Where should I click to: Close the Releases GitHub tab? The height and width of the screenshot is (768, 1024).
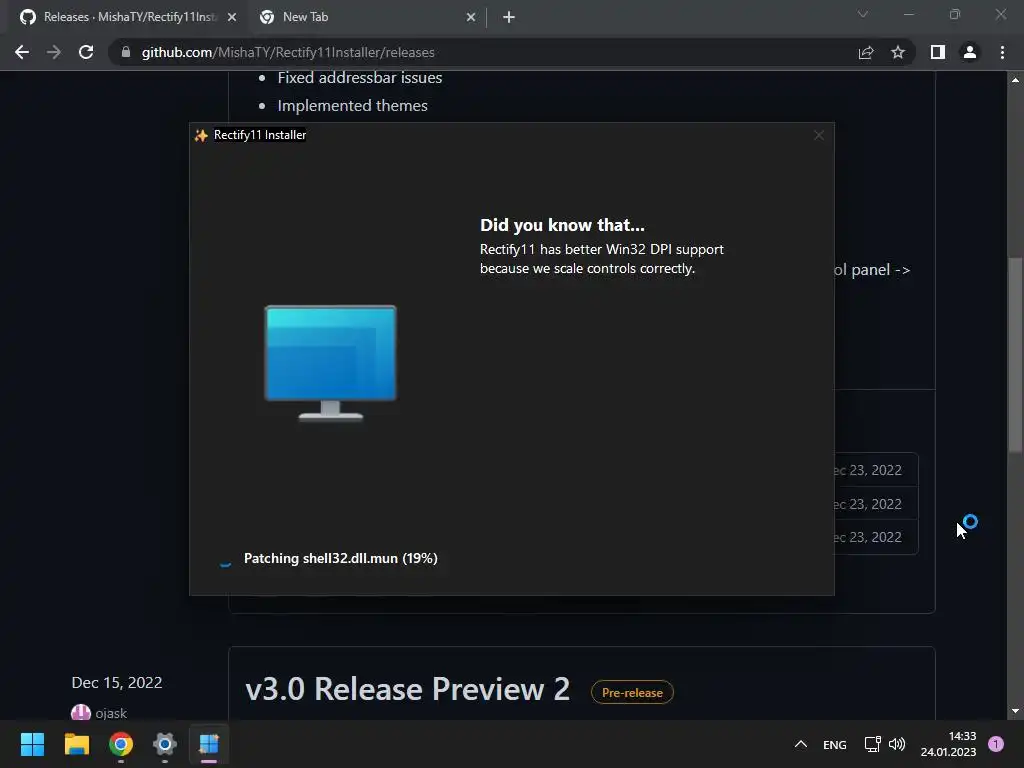point(232,17)
